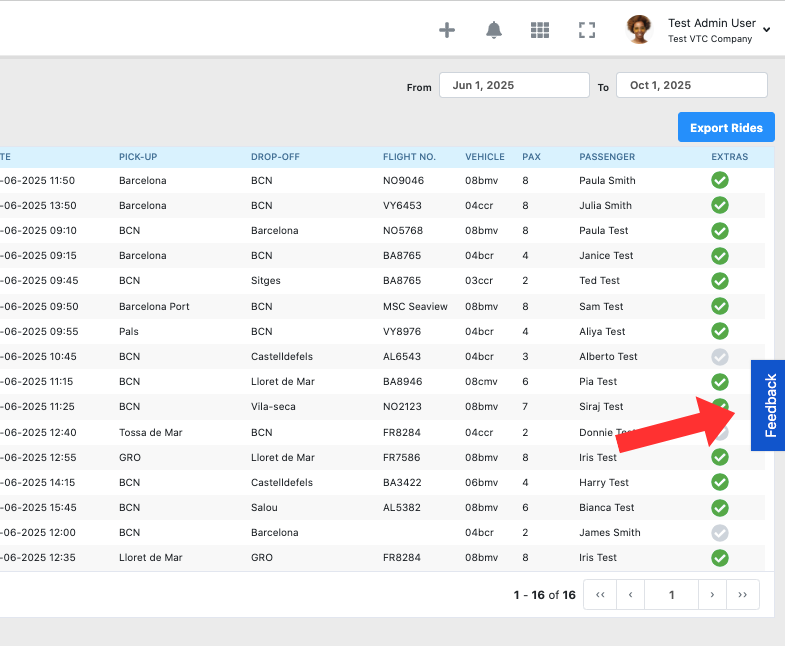Screen dimensions: 785x646
Task: Open the Feedback side tab
Action: click(x=769, y=405)
